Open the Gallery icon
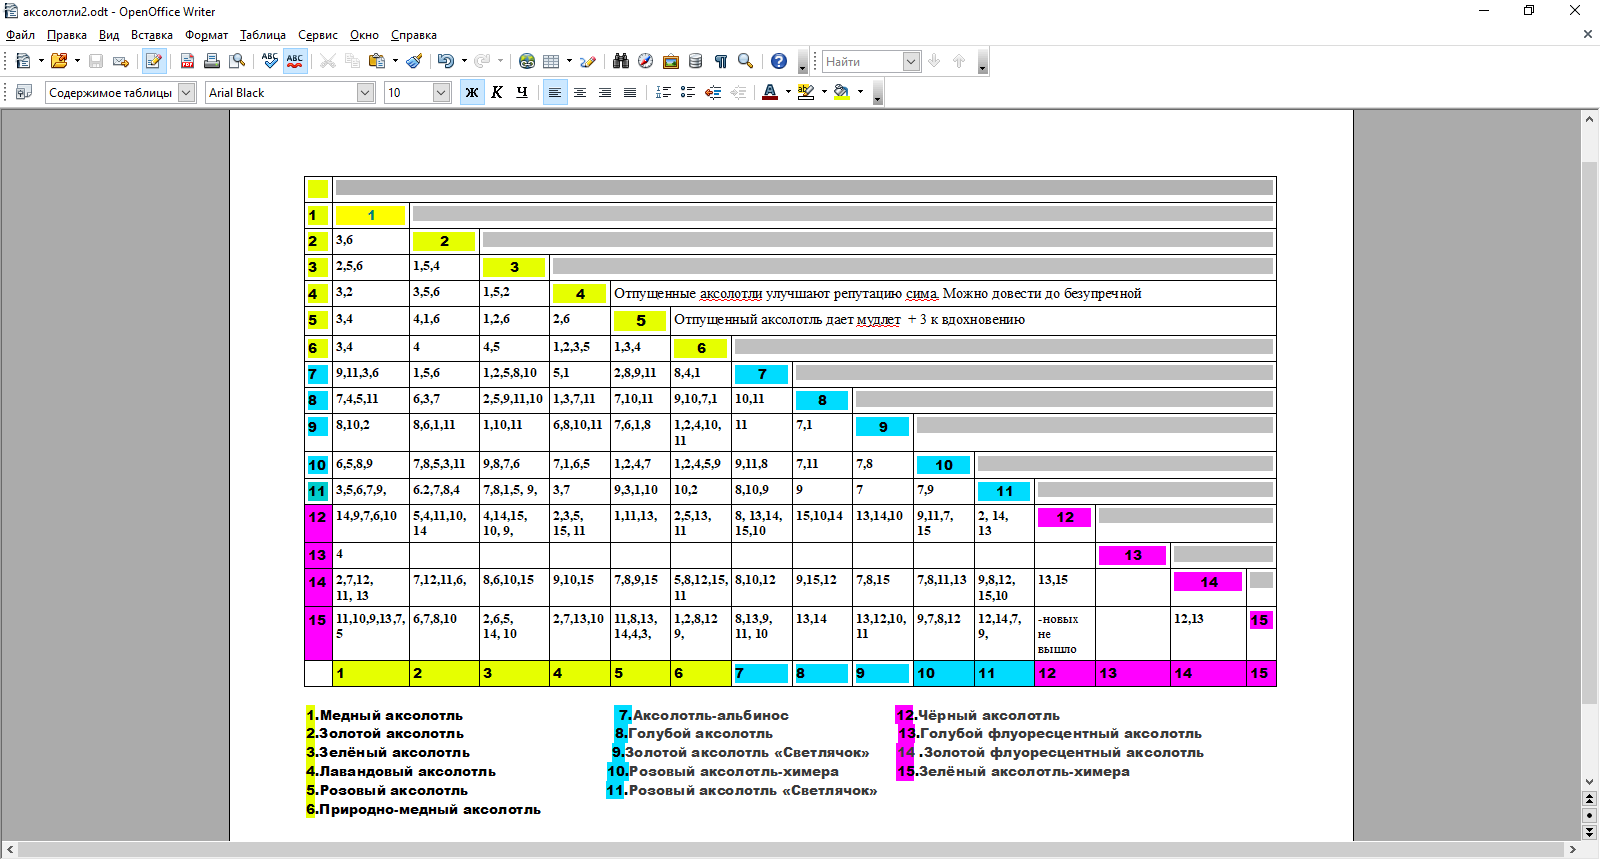1600x860 pixels. (671, 61)
